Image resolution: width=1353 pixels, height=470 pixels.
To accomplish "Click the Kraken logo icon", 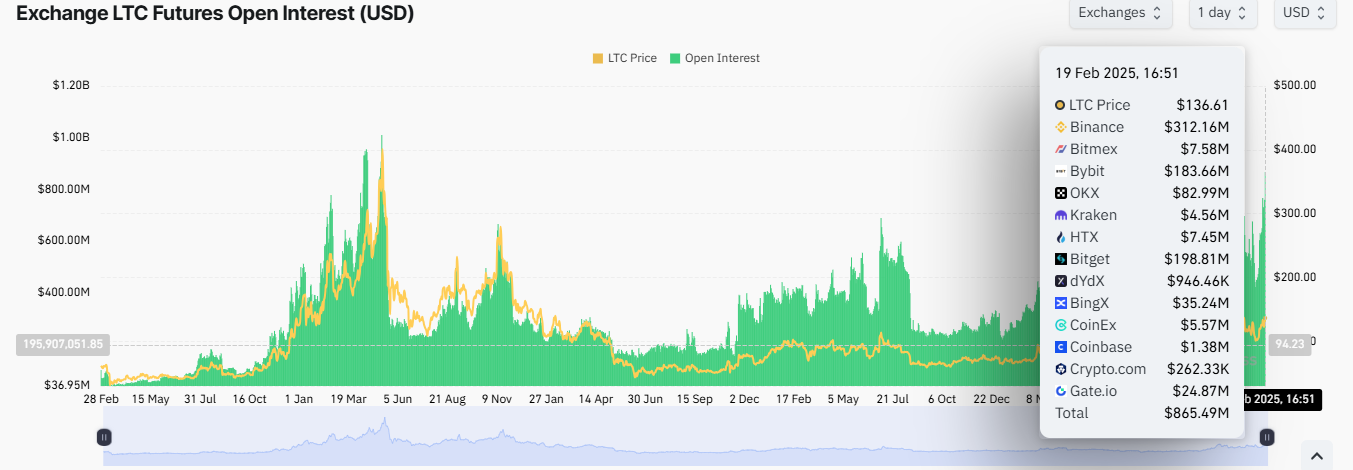I will pyautogui.click(x=1060, y=215).
